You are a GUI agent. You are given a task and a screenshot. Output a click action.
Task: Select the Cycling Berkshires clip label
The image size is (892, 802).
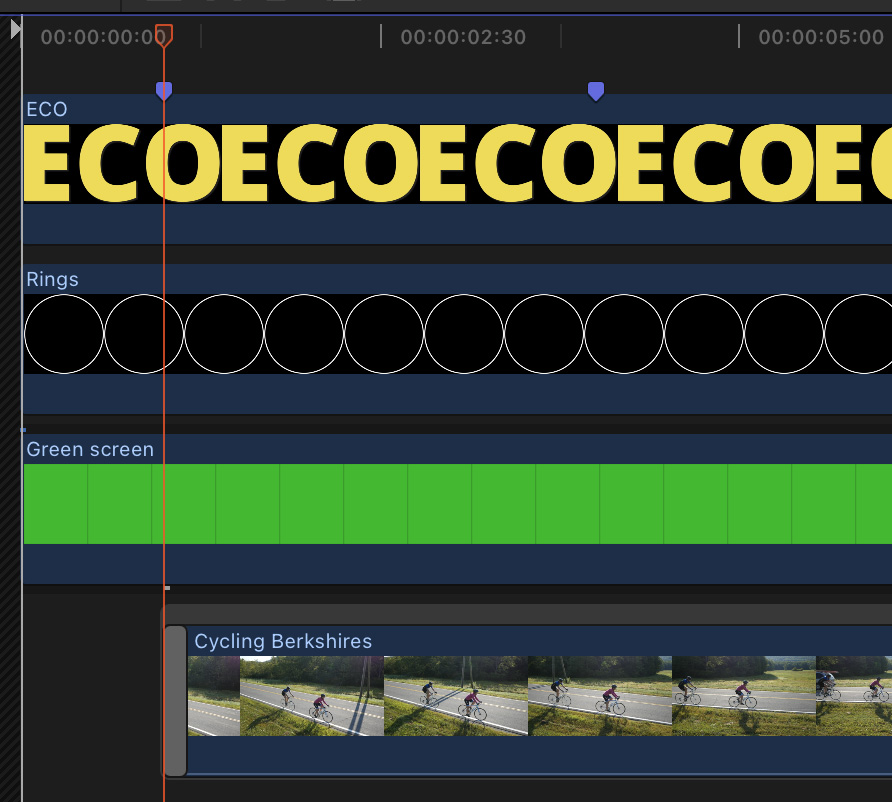click(283, 641)
